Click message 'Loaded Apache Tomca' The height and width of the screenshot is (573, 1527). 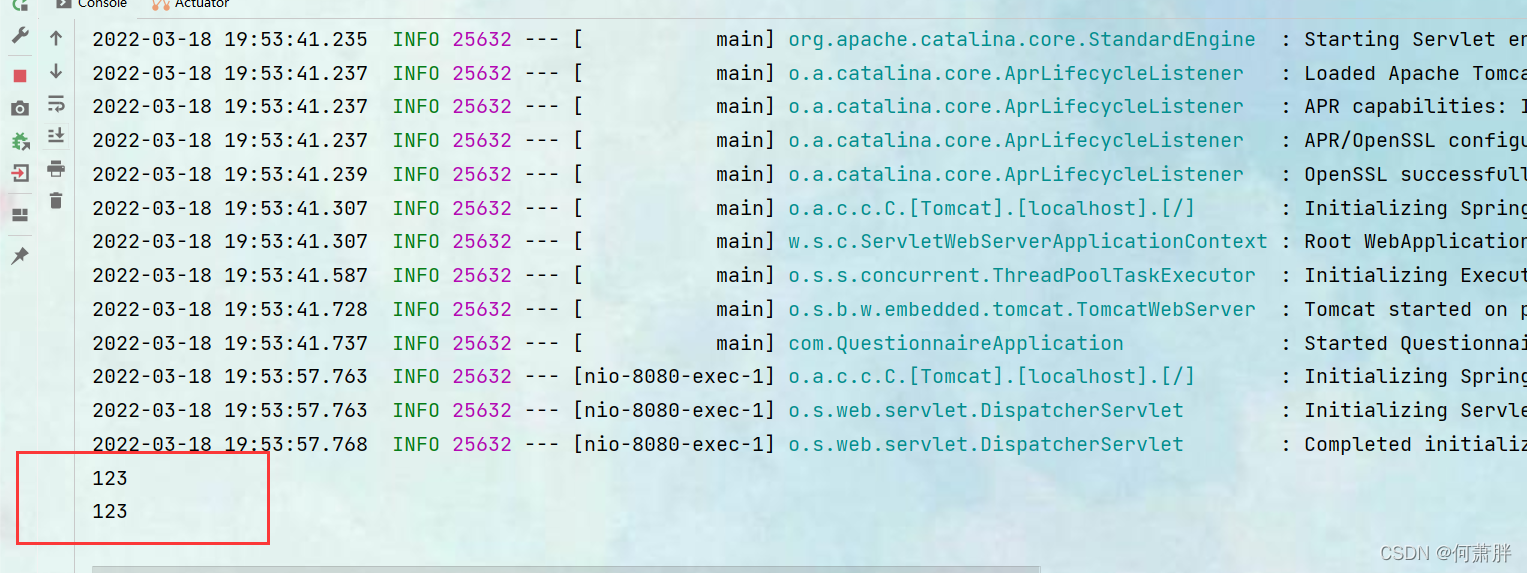[1415, 73]
